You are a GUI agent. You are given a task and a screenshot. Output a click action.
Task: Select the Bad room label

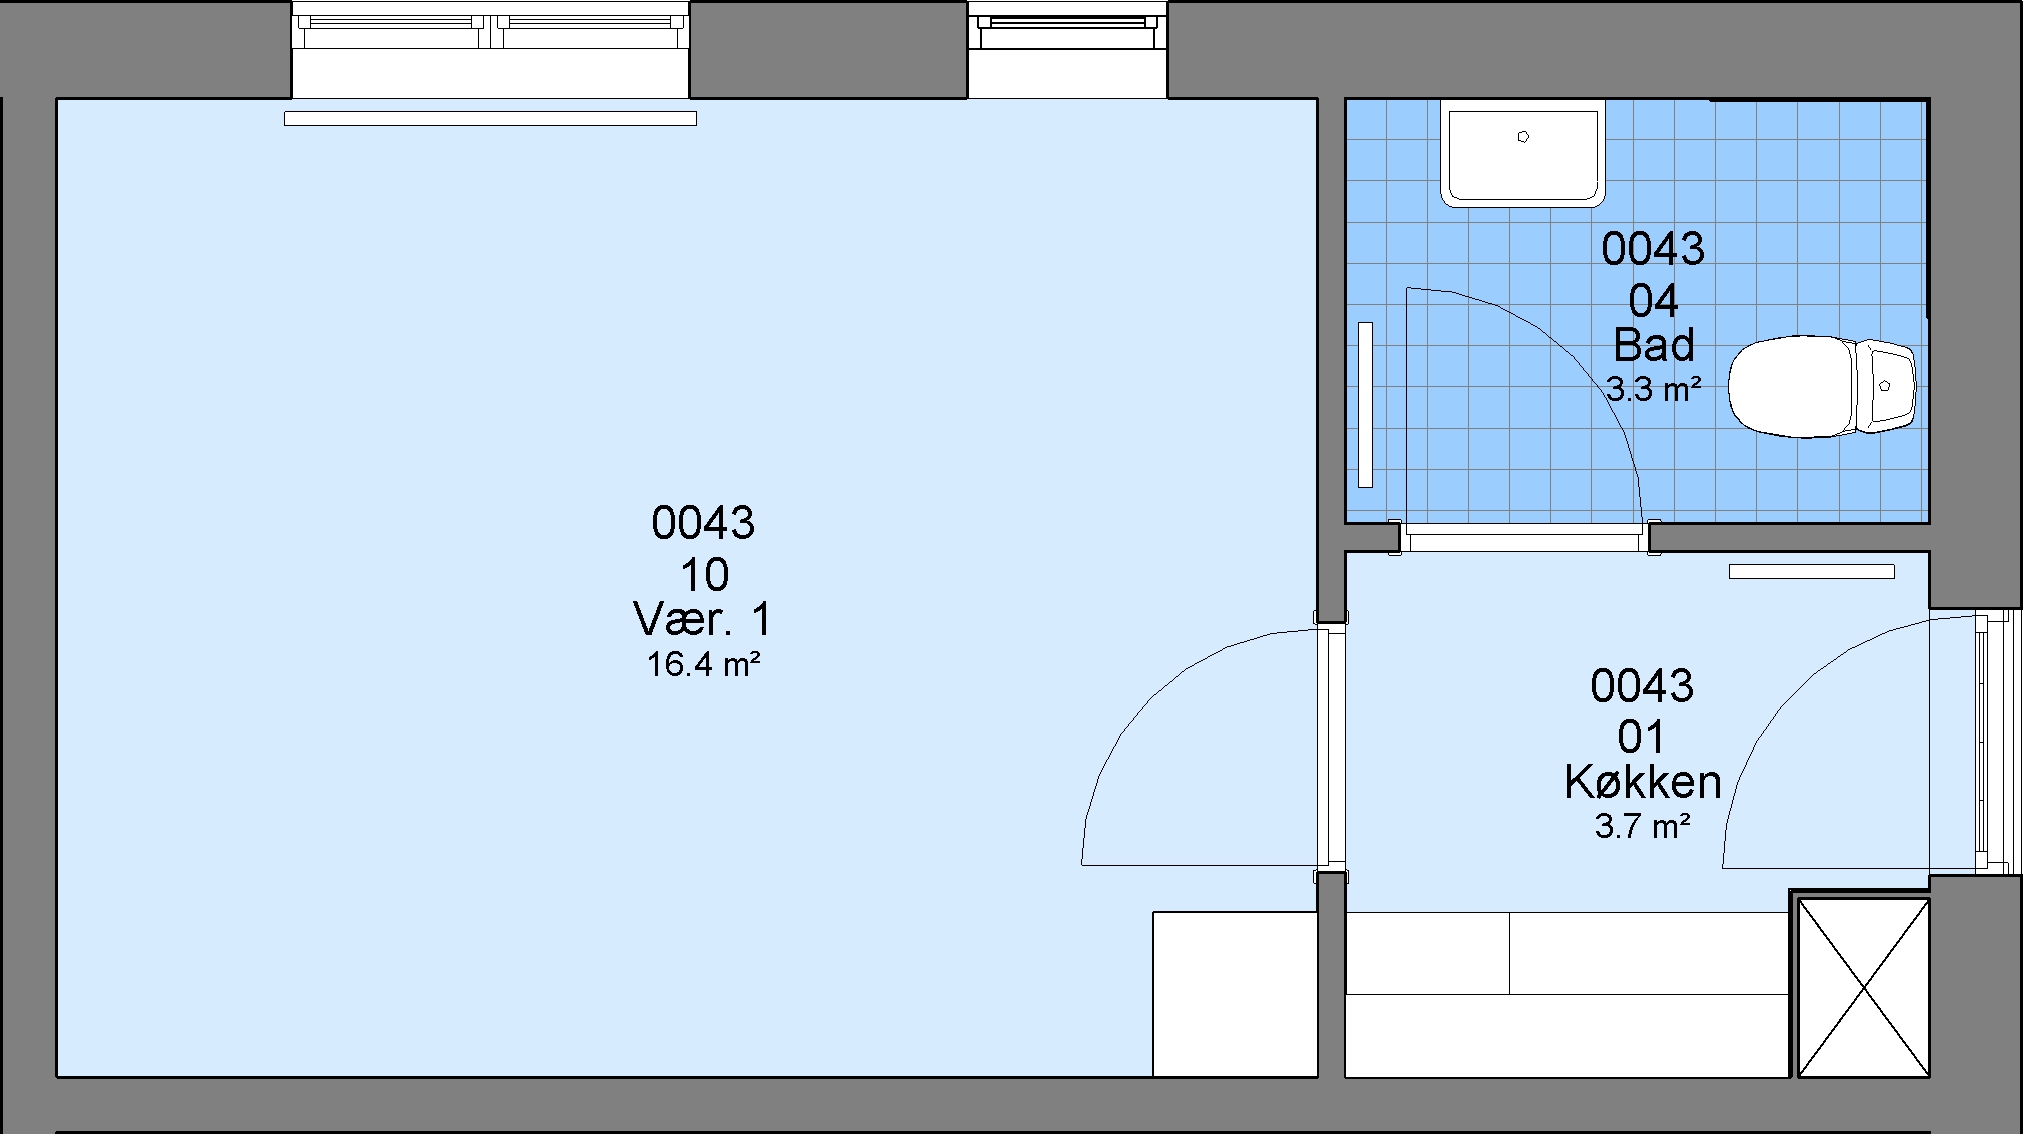coord(1654,345)
